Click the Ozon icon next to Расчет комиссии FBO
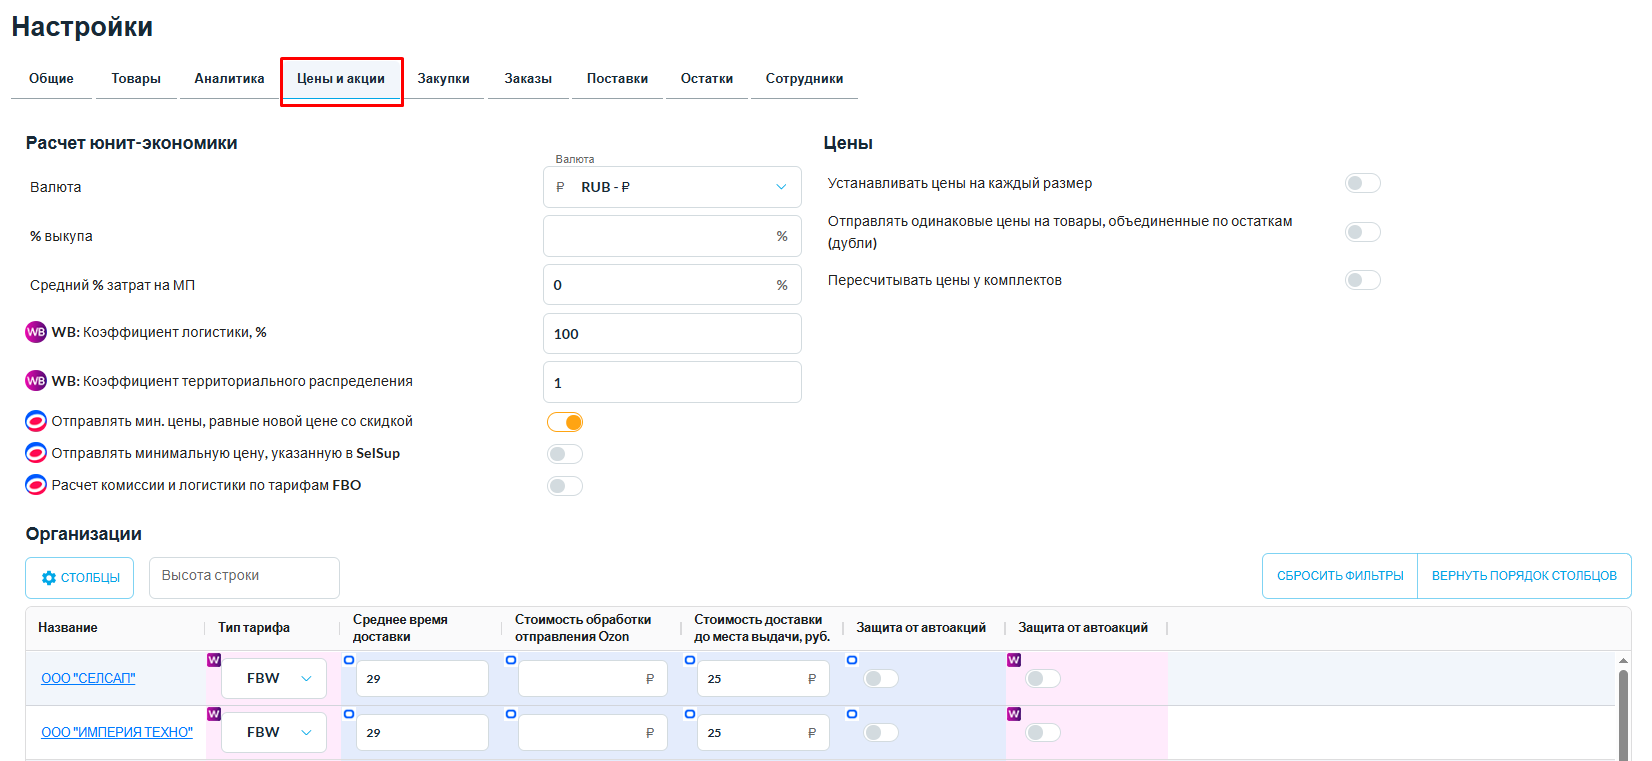1652x761 pixels. 36,485
